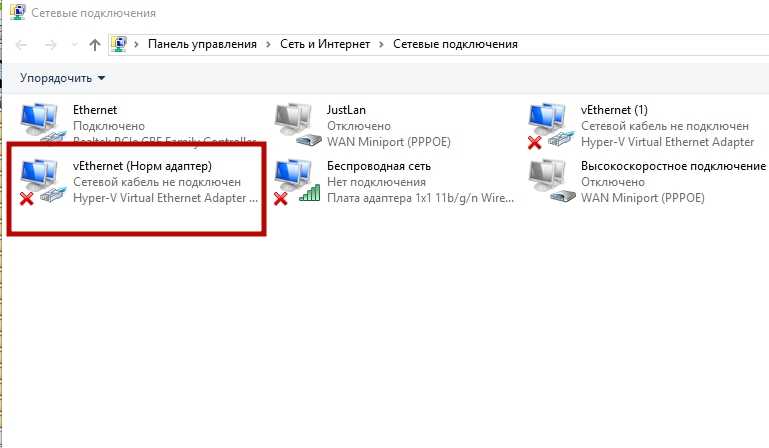Click Отключено status under JustLan
Screen dimensions: 769x448
pos(359,126)
